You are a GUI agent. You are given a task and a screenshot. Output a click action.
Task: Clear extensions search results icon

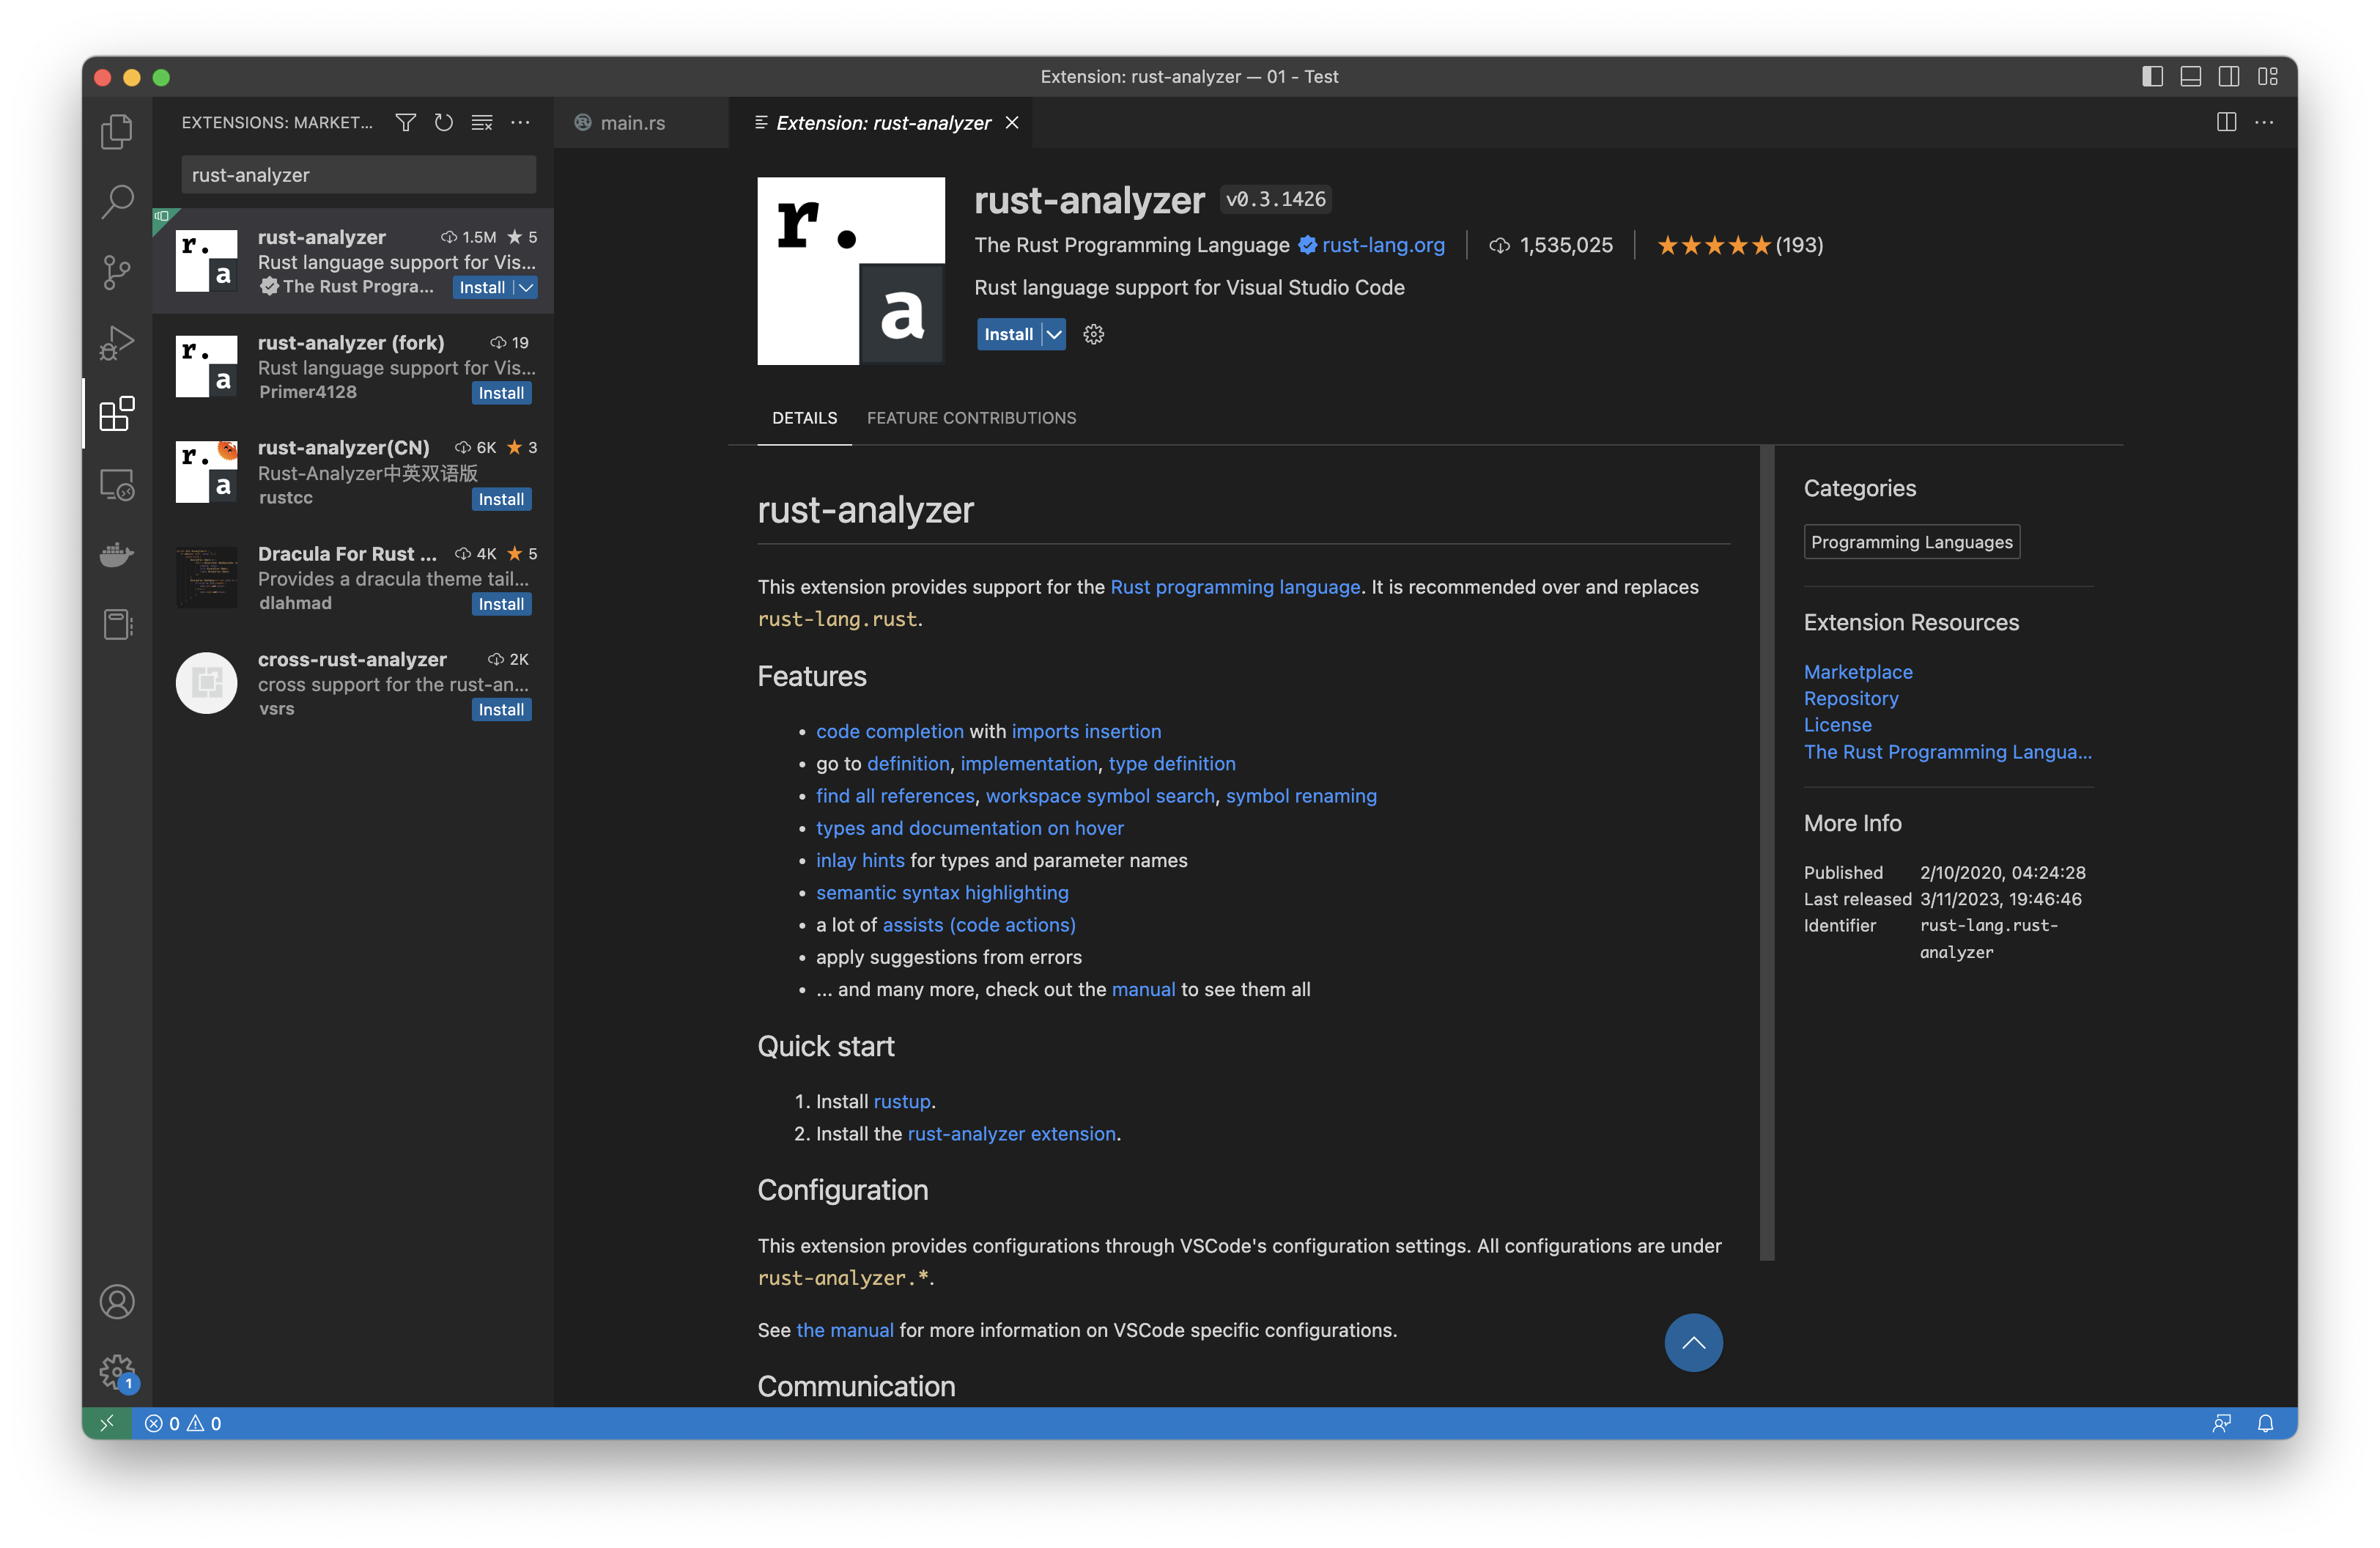click(x=482, y=122)
